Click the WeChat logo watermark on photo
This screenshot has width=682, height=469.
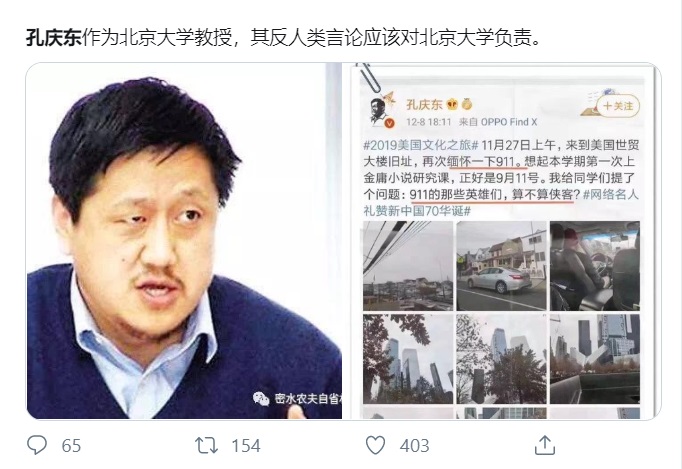tap(261, 398)
